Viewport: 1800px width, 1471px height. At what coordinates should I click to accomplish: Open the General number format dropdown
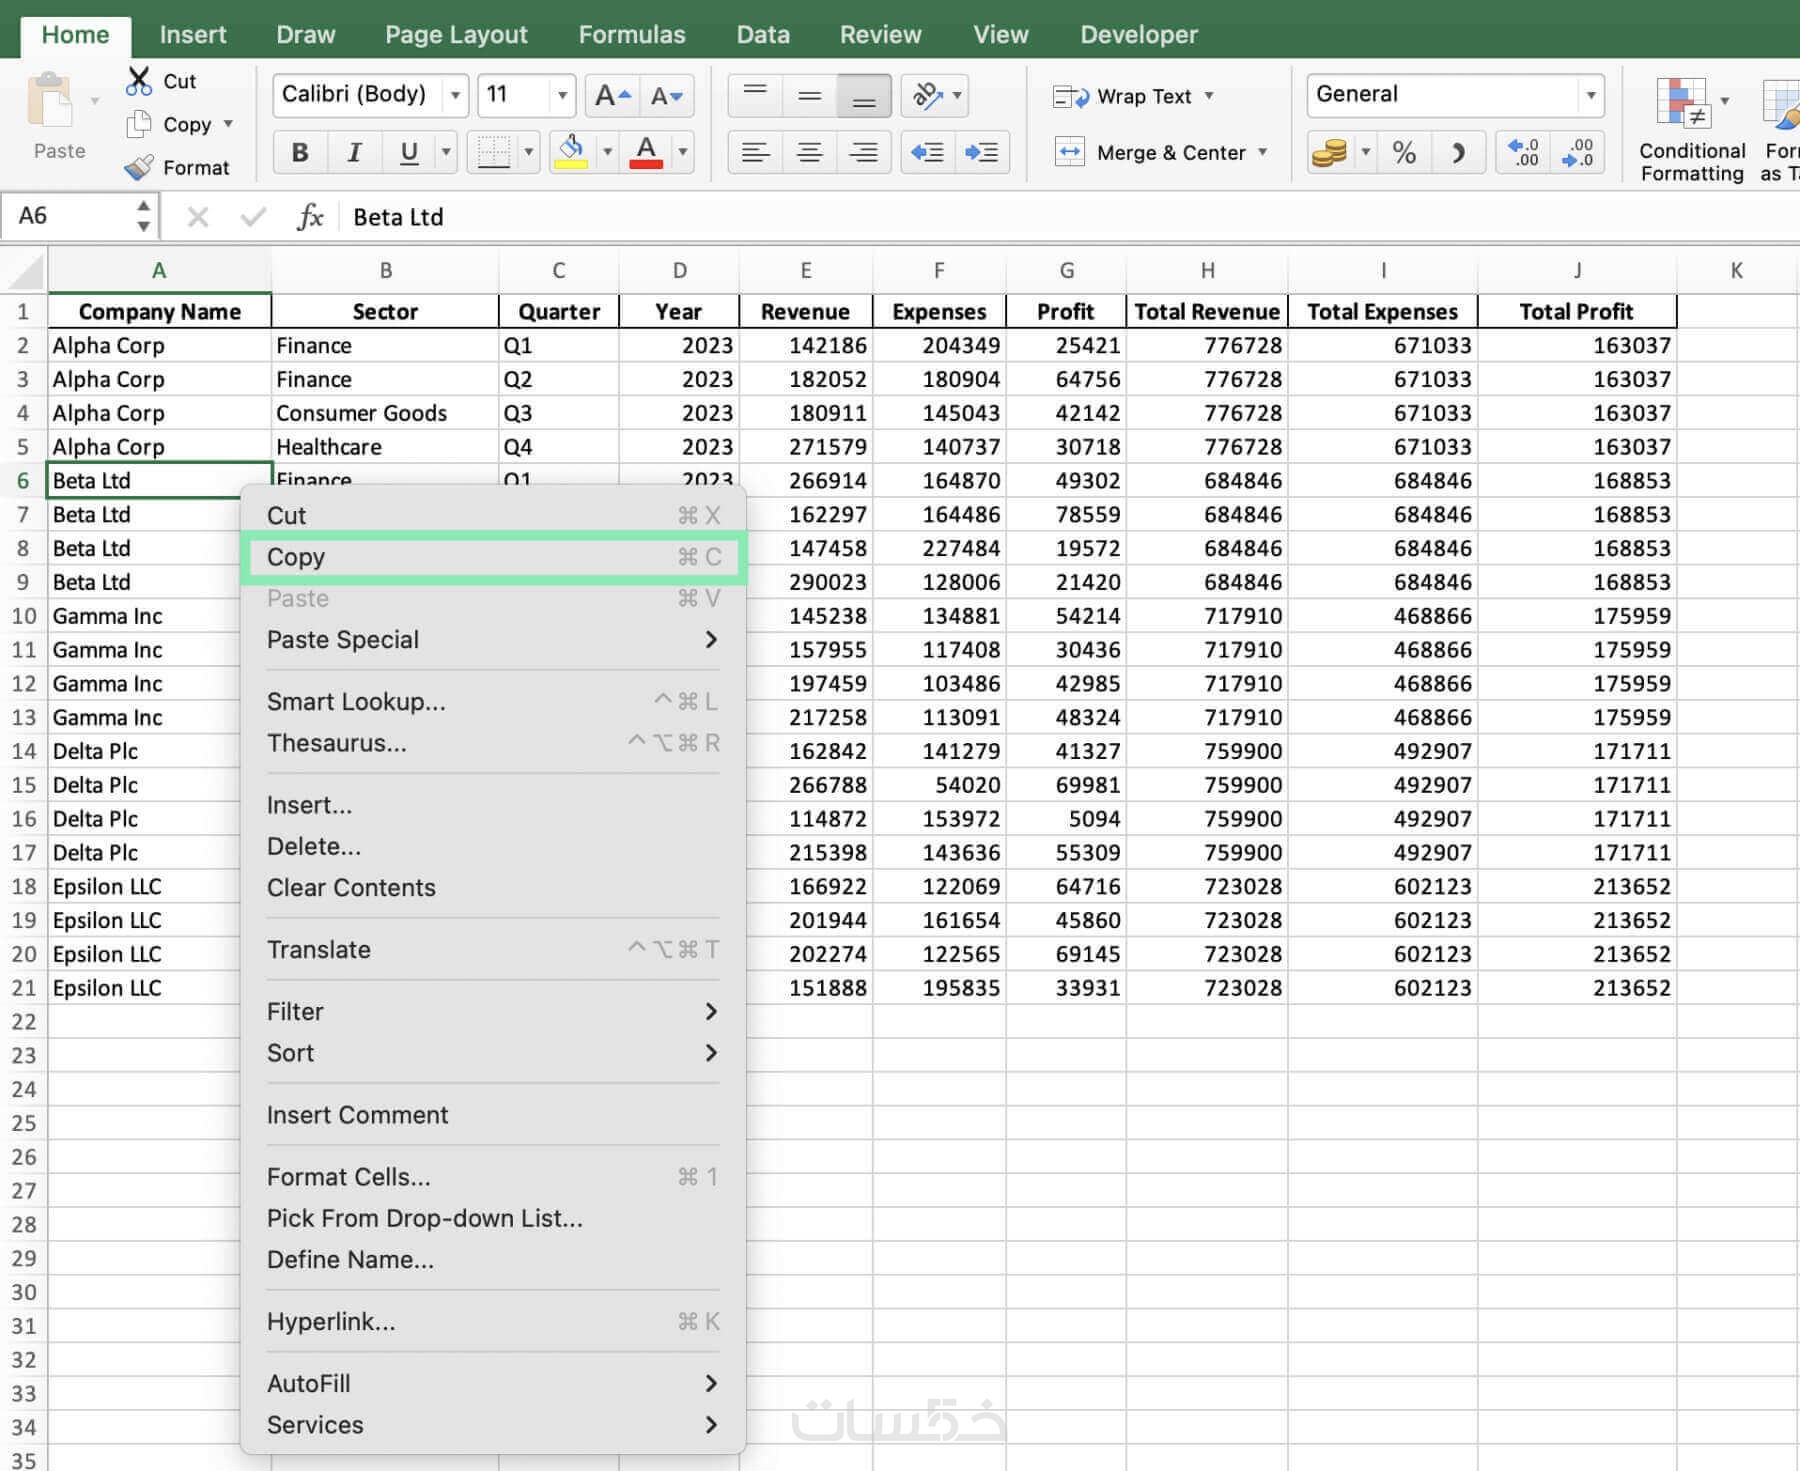[x=1589, y=95]
